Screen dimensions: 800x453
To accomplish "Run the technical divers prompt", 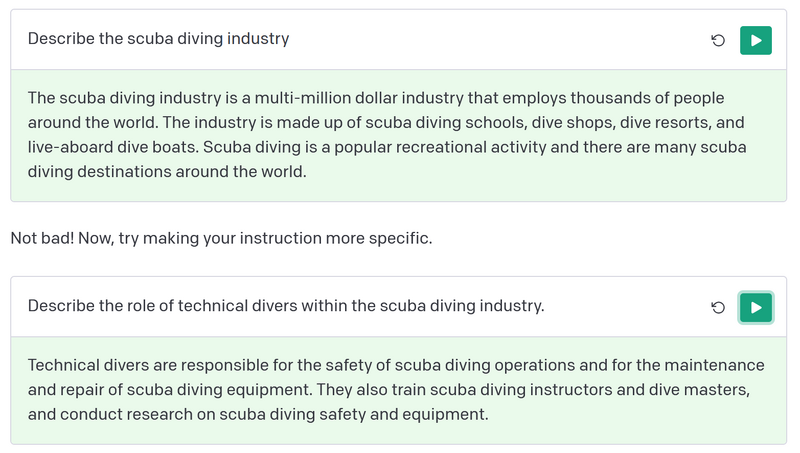I will tap(755, 308).
